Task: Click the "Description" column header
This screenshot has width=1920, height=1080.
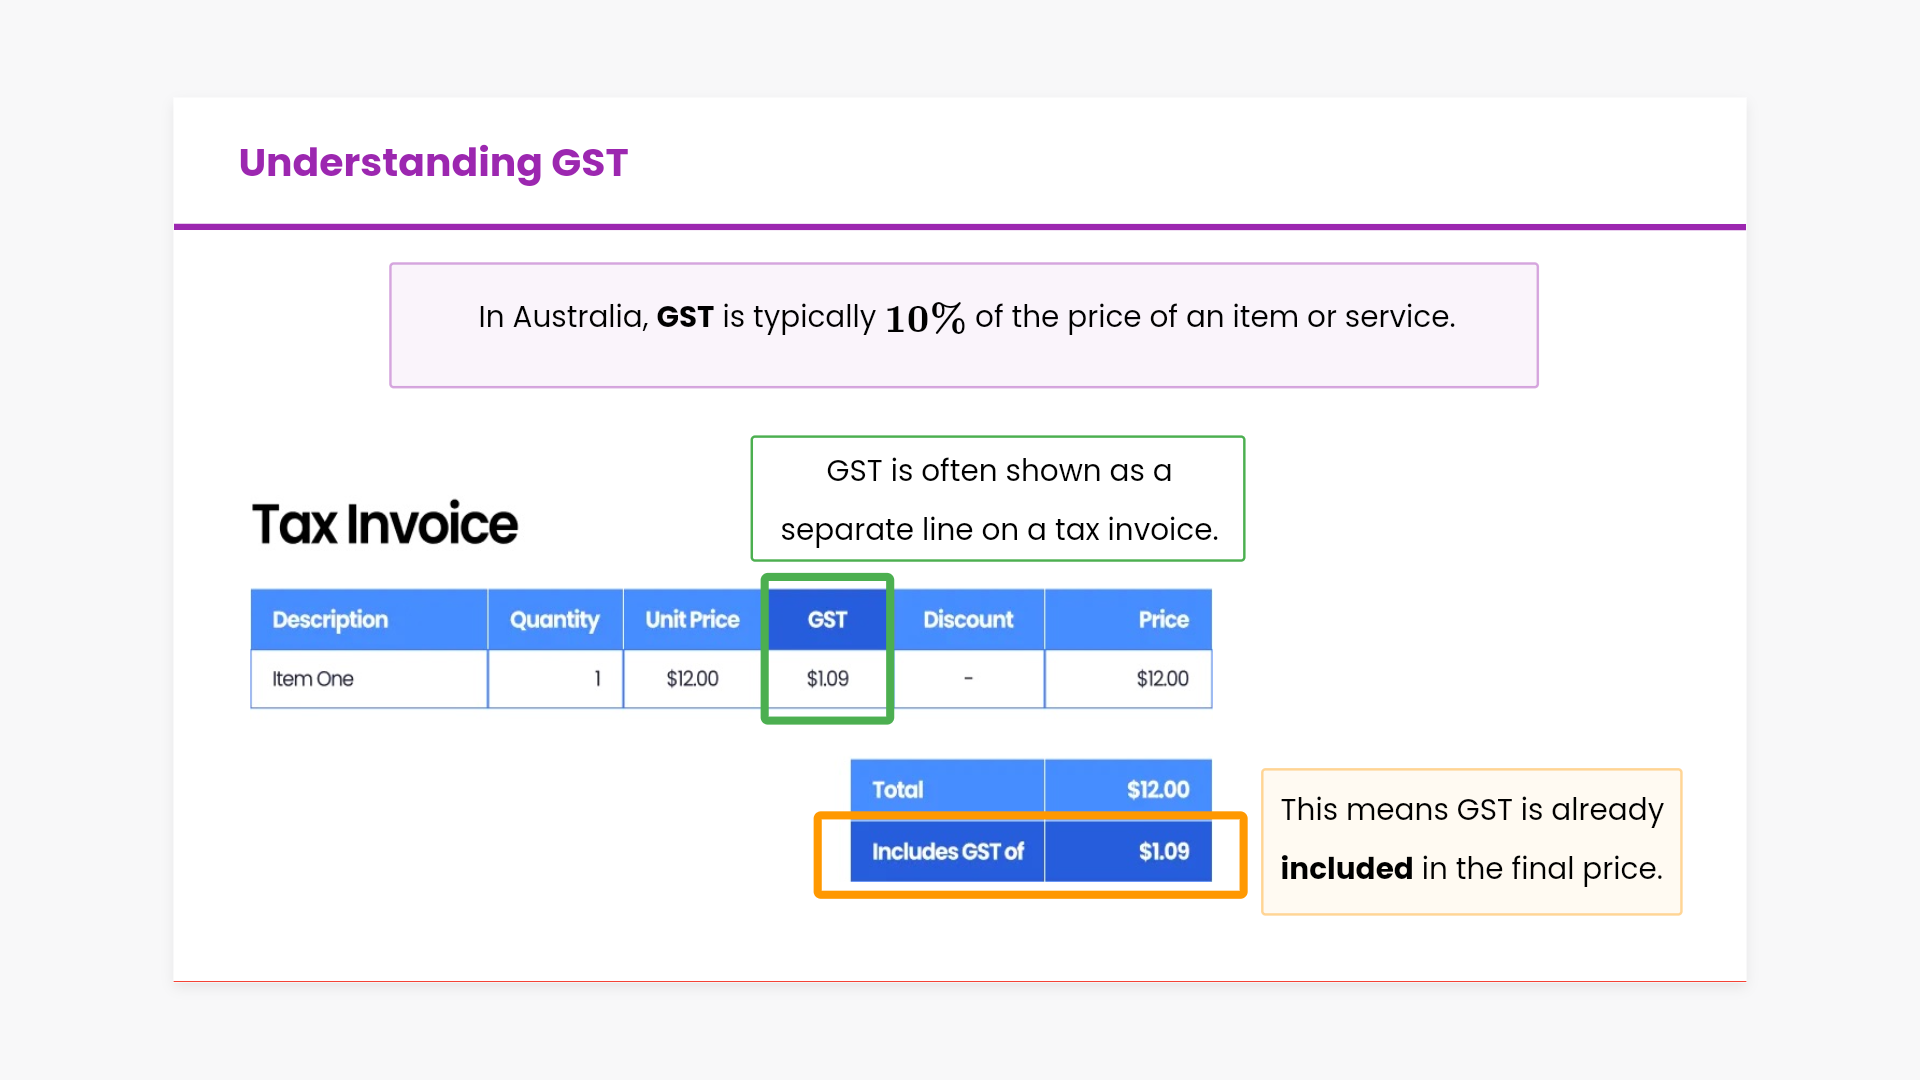Action: 330,620
